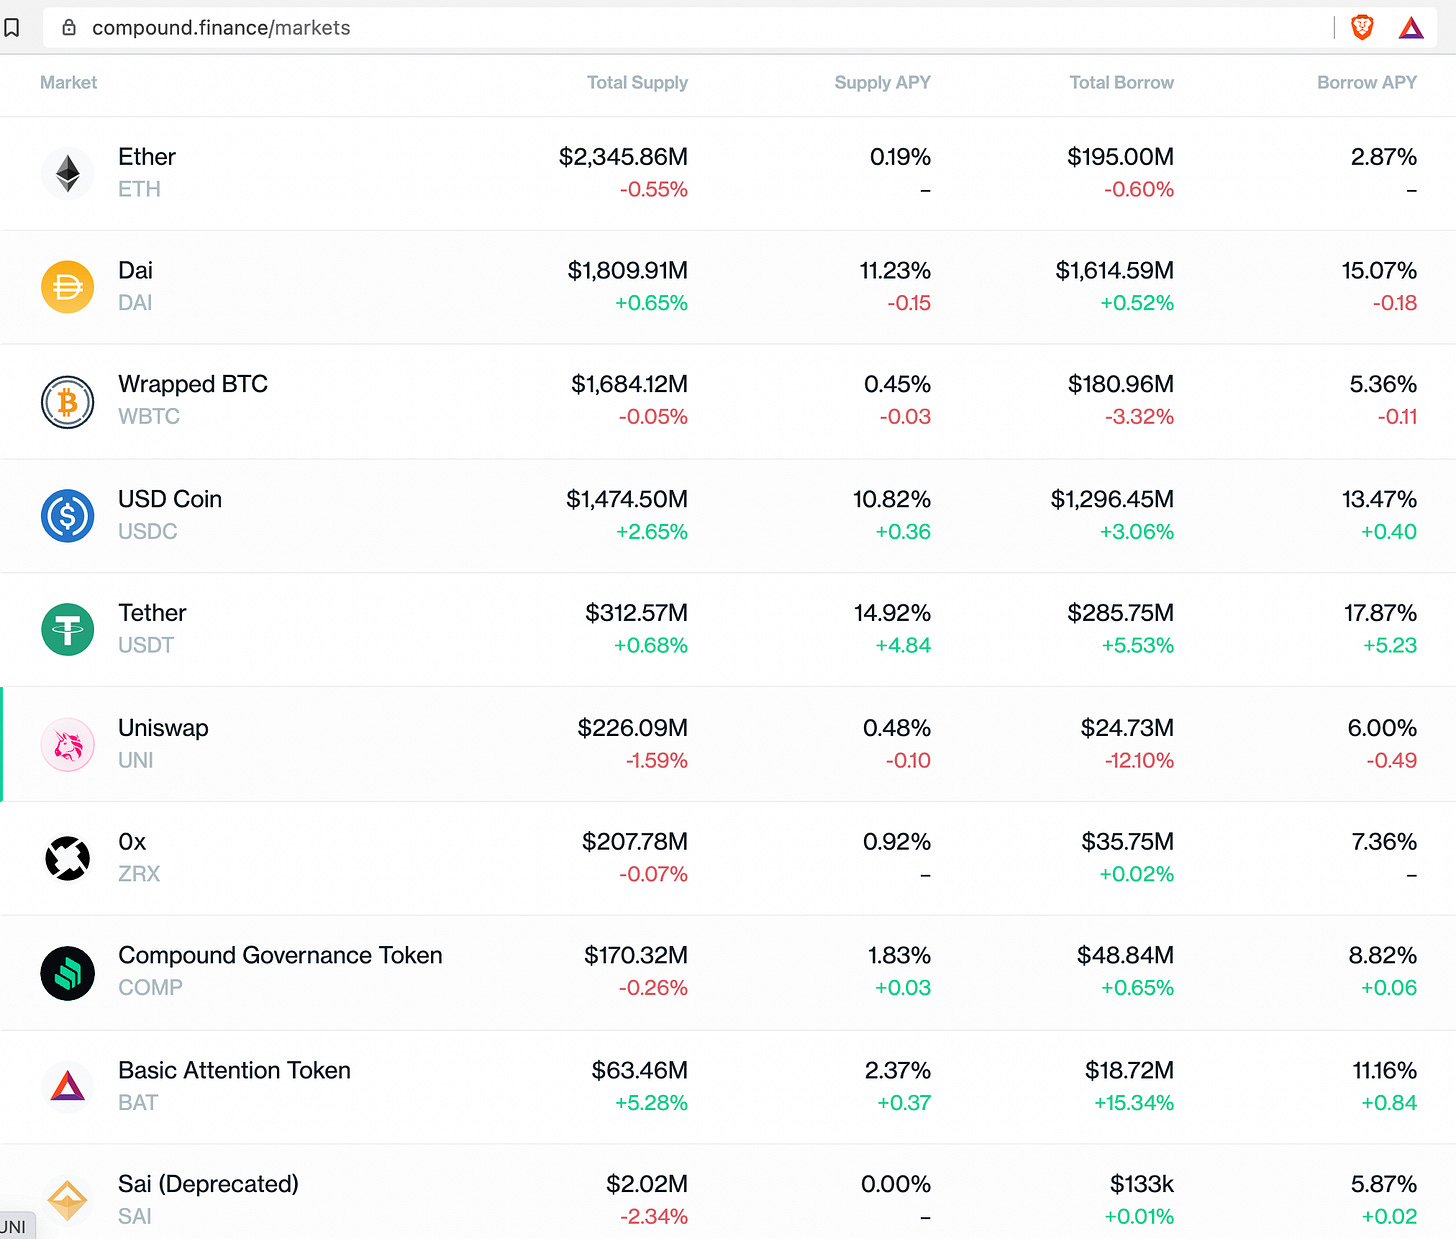Click Ether total borrow $195.00M
Screen dimensions: 1456x1239
pyautogui.click(x=1120, y=157)
